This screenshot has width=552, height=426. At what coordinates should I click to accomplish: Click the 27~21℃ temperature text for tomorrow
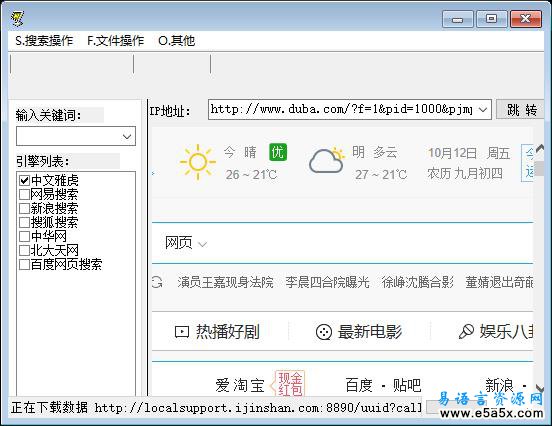[381, 174]
